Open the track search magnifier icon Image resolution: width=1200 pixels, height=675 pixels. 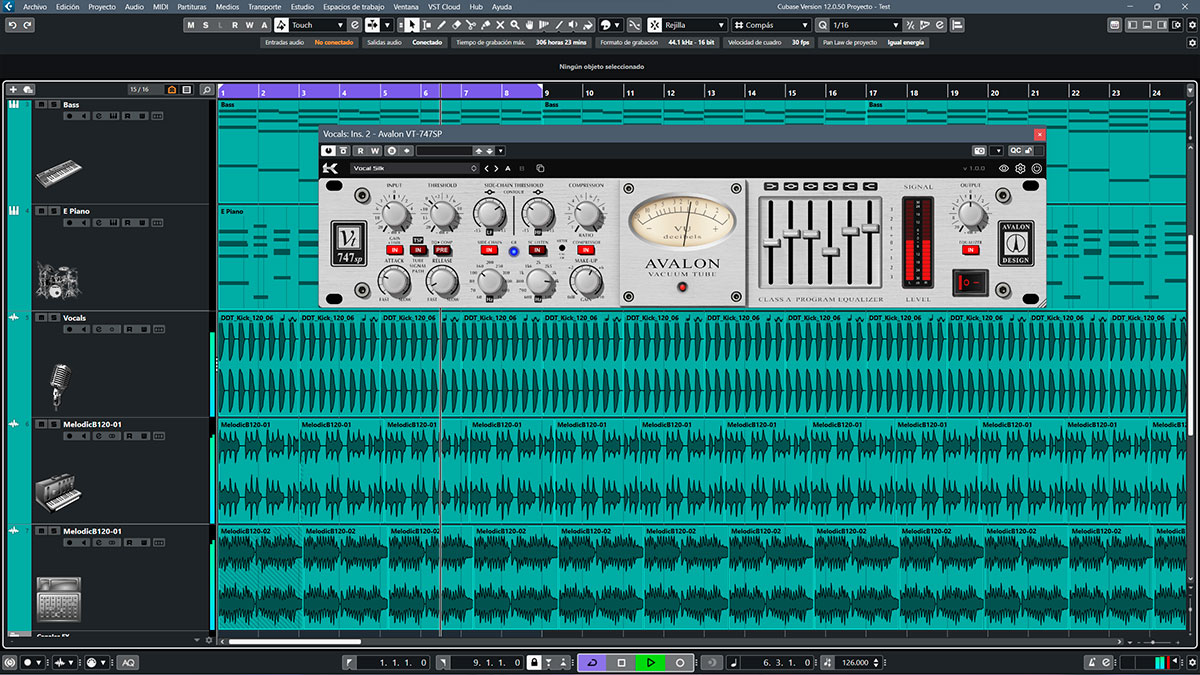(x=207, y=90)
